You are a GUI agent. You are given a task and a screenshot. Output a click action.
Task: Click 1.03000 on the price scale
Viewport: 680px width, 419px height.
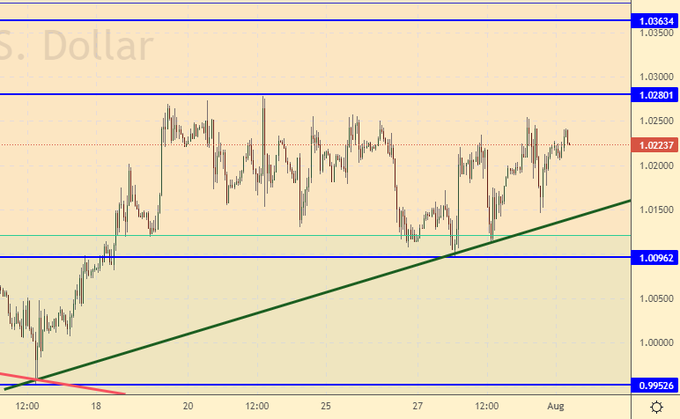(x=654, y=76)
